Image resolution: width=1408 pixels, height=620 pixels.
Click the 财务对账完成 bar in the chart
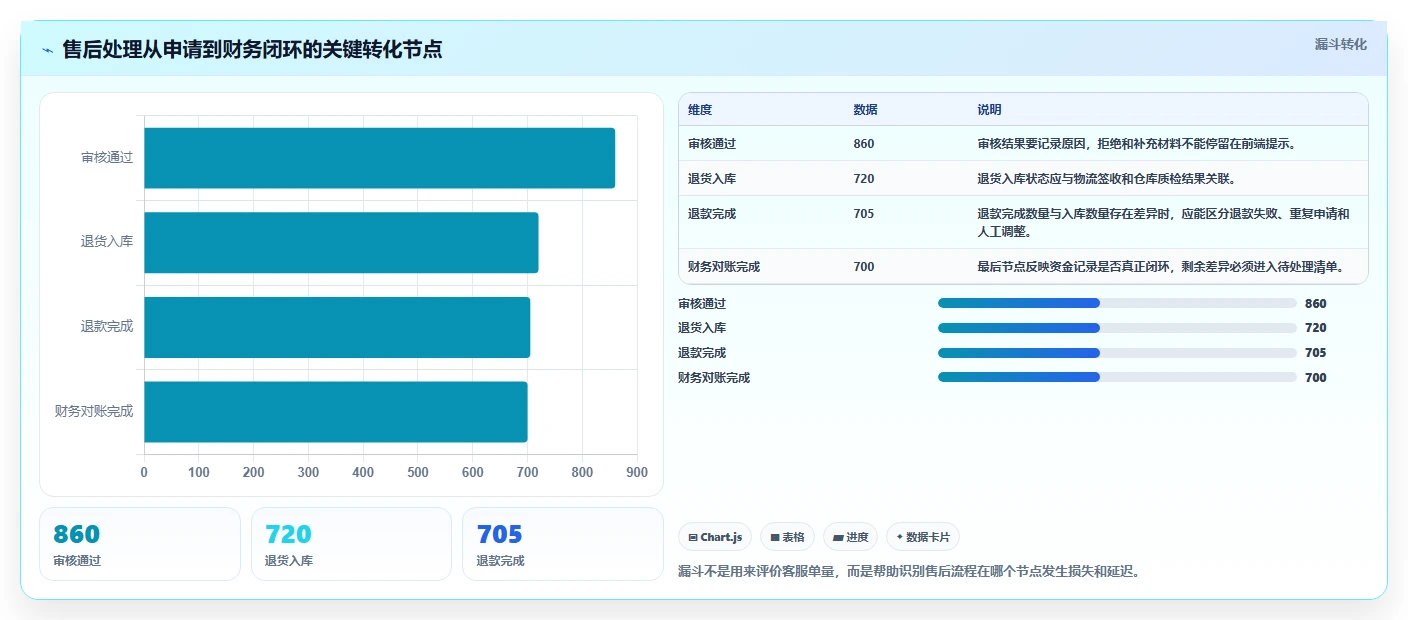click(x=336, y=411)
